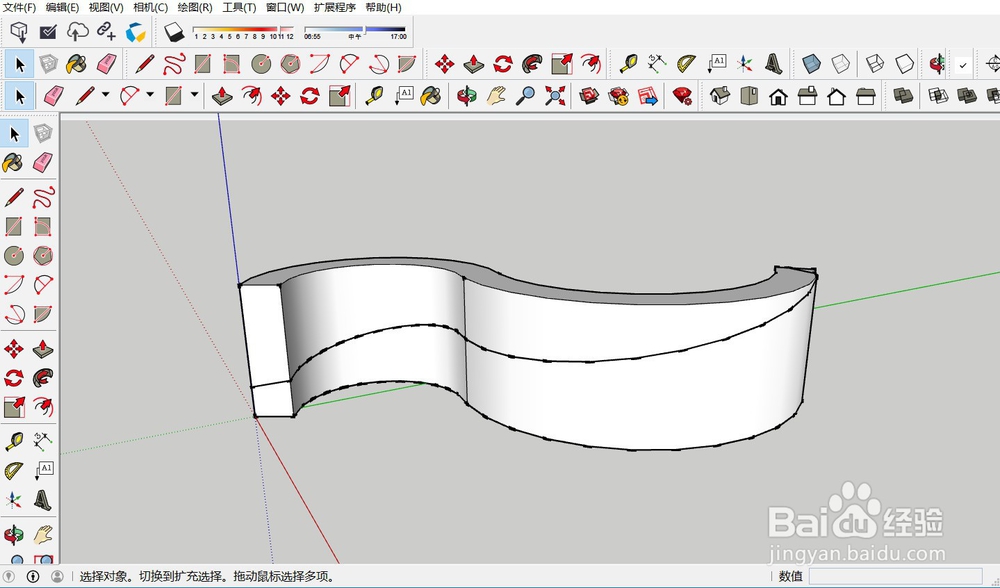Open the 扩展程序 menu

coord(335,8)
